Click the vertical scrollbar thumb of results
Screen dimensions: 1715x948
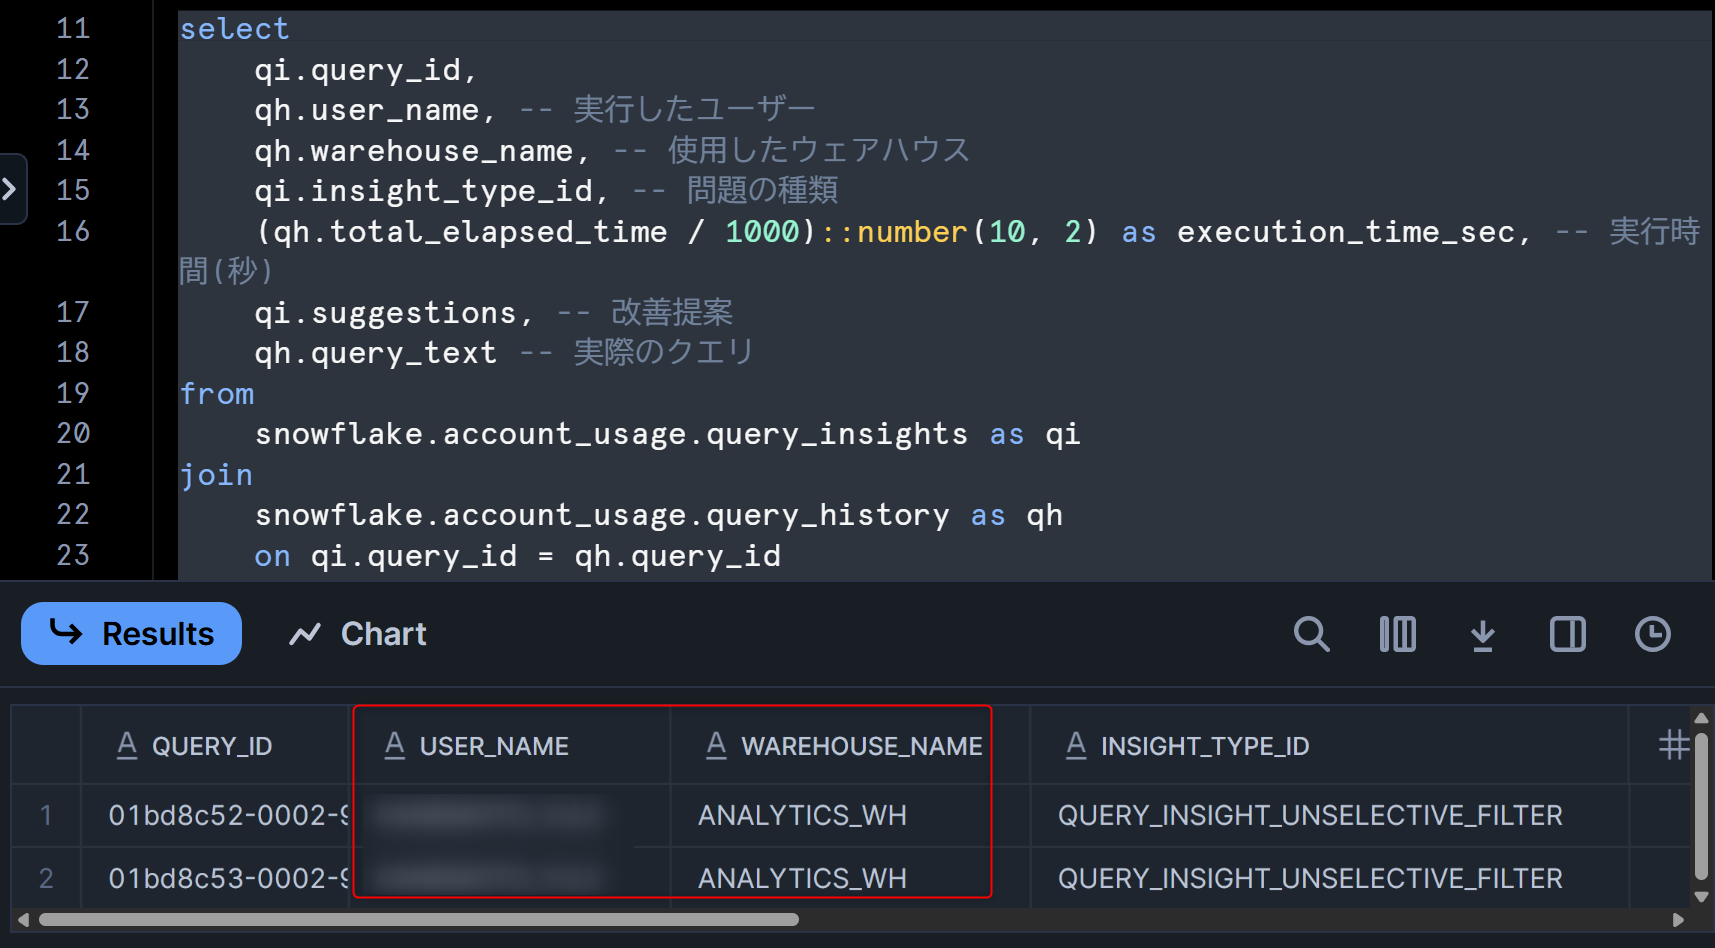(1701, 805)
